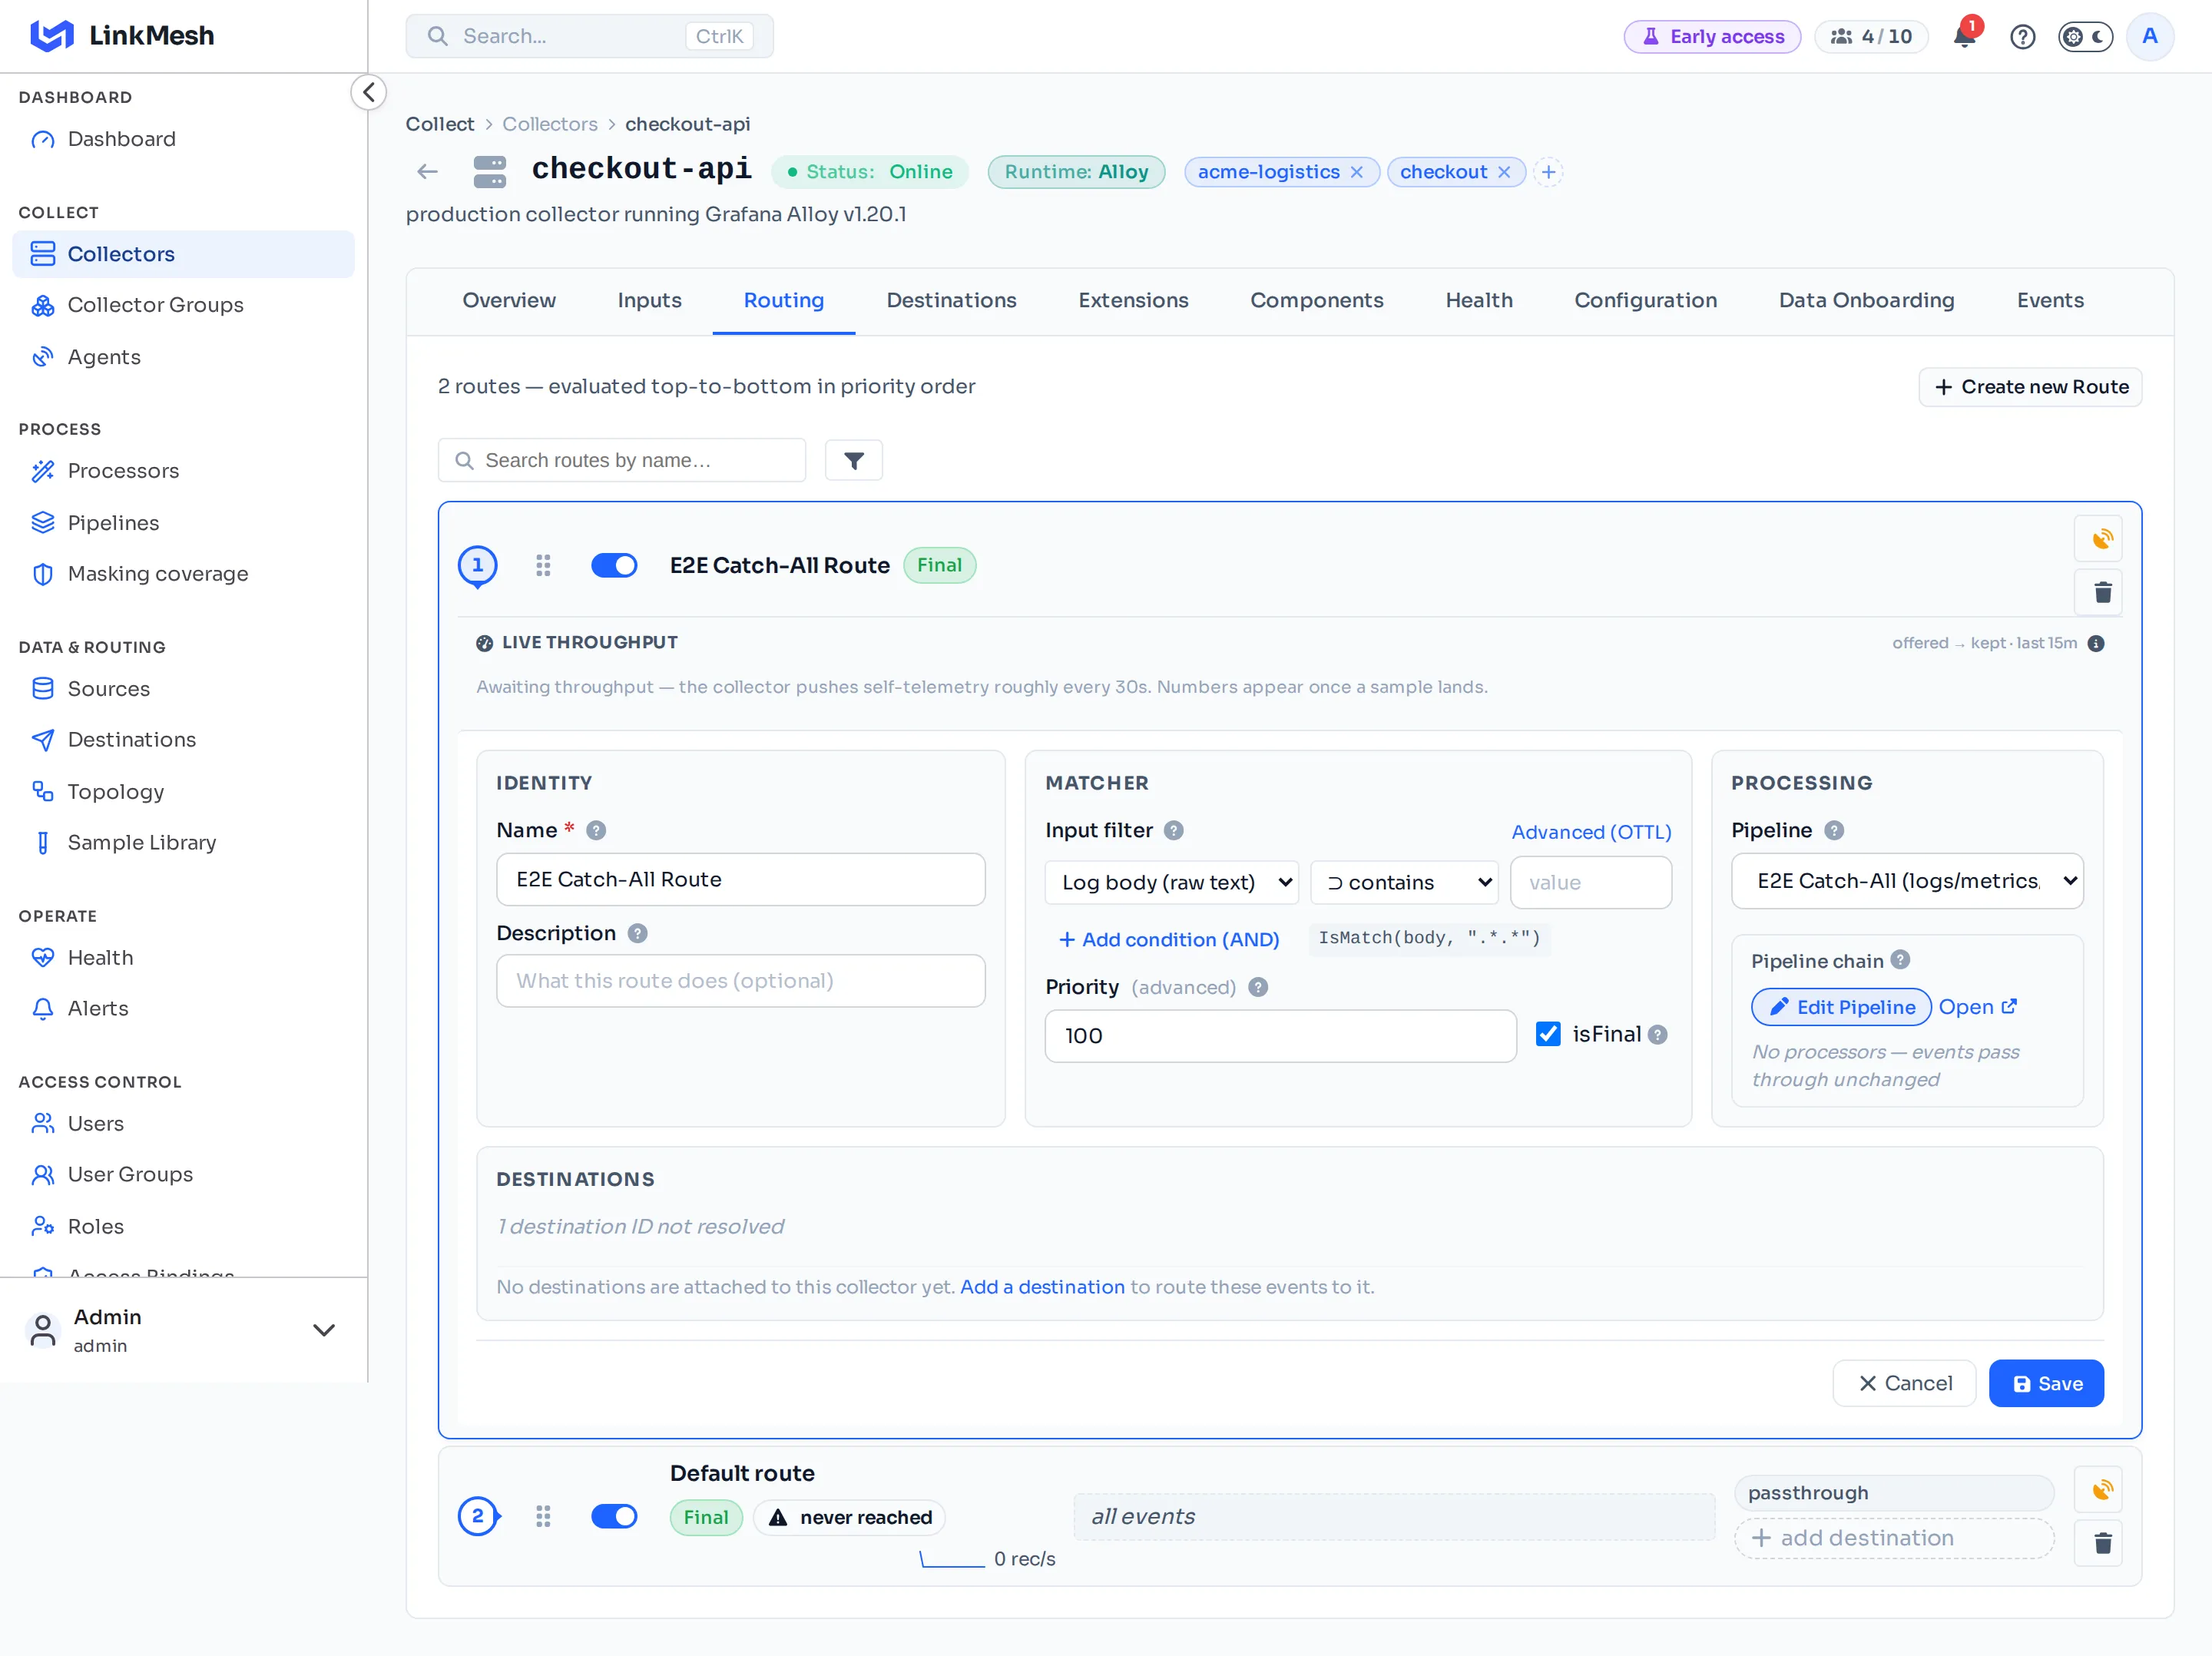Focus the Description input field
This screenshot has height=1656, width=2212.
[740, 981]
